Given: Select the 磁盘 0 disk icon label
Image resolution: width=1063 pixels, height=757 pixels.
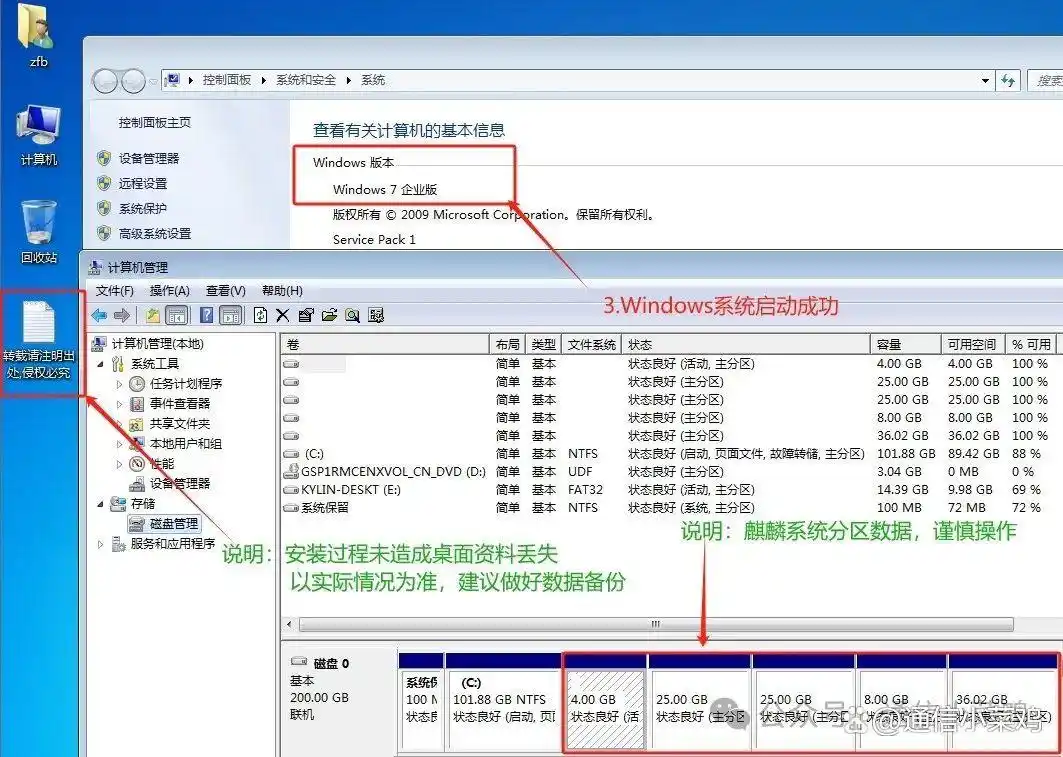Looking at the screenshot, I should point(320,663).
